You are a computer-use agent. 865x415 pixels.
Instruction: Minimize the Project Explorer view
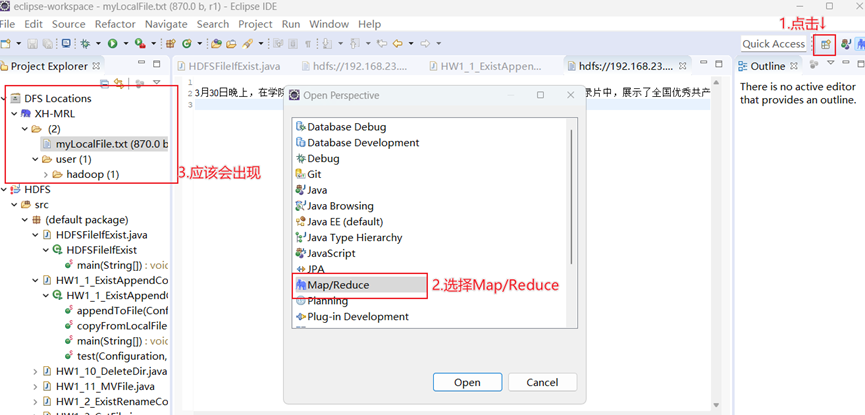[142, 64]
